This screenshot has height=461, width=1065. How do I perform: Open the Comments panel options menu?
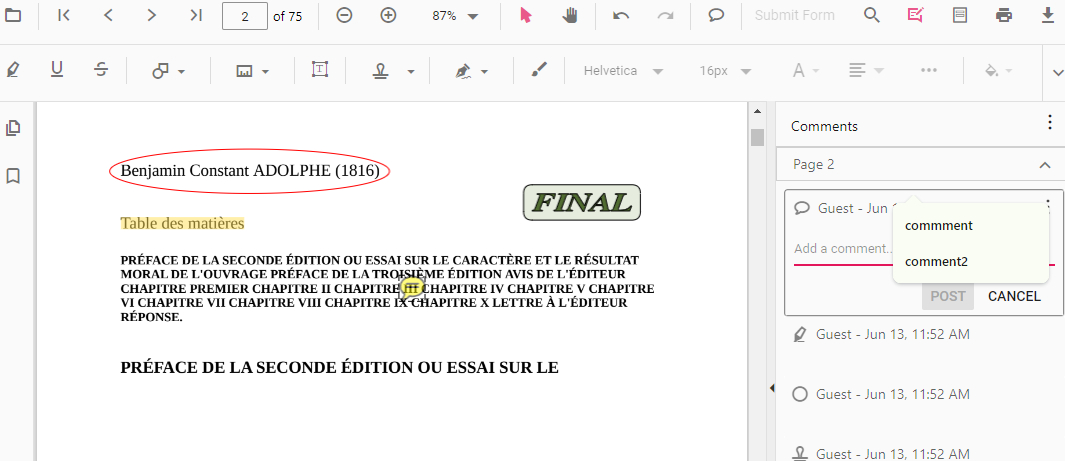[1049, 124]
